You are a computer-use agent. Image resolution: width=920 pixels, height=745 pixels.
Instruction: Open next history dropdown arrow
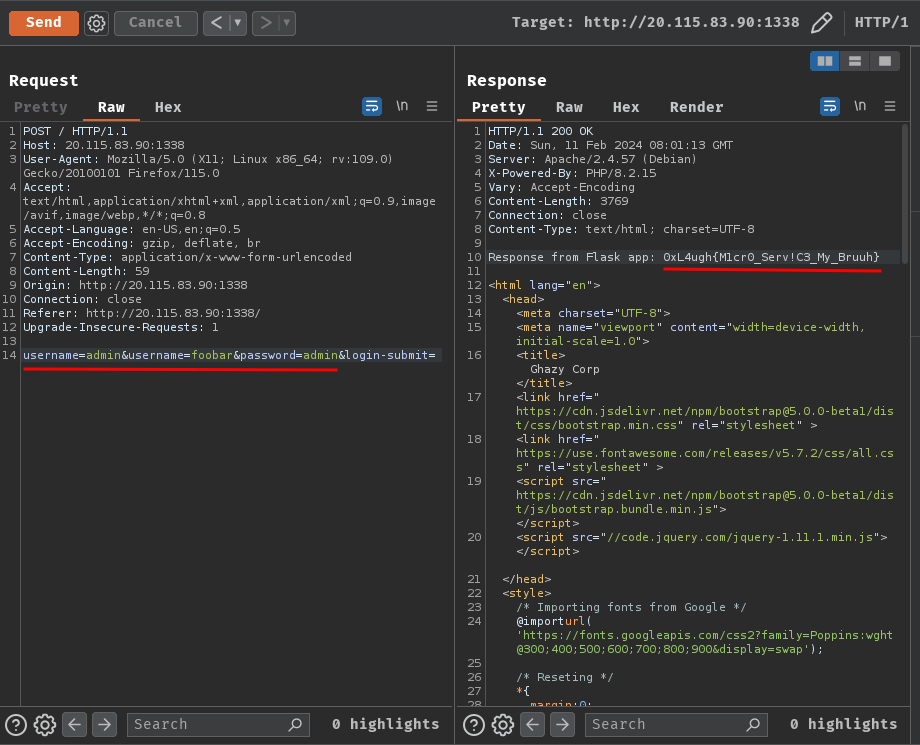coord(287,23)
